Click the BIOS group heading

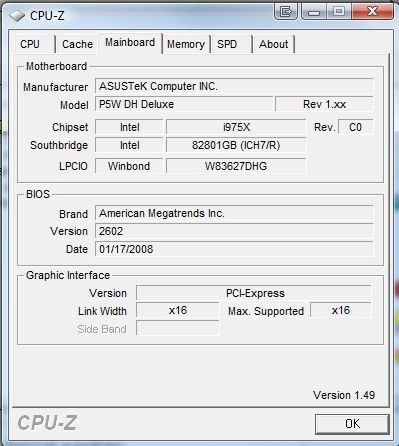point(38,194)
